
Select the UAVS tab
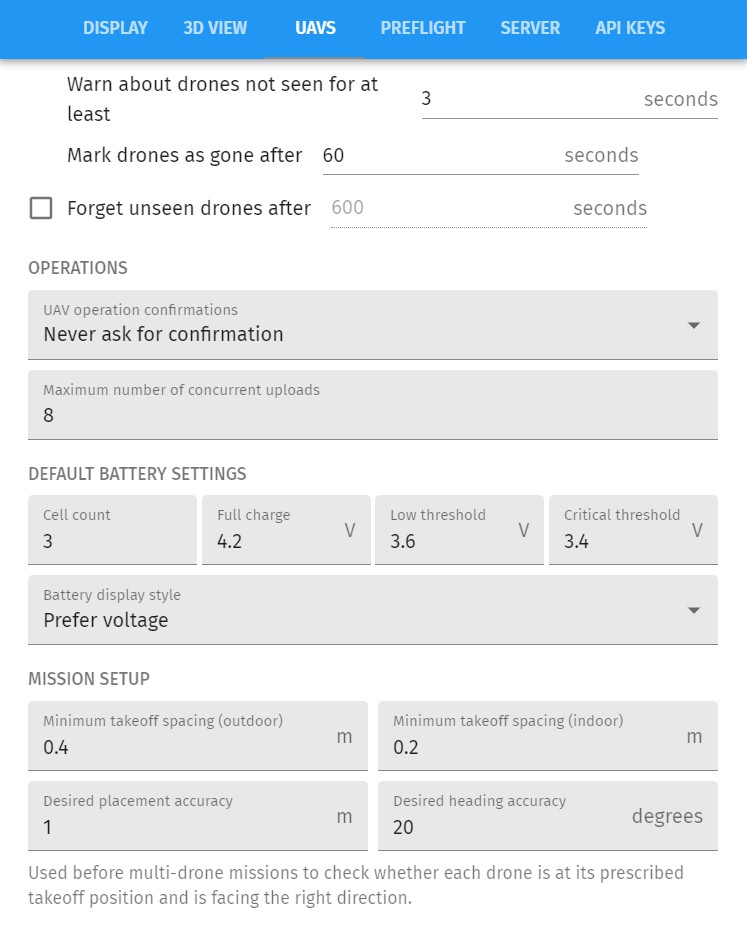(x=315, y=28)
